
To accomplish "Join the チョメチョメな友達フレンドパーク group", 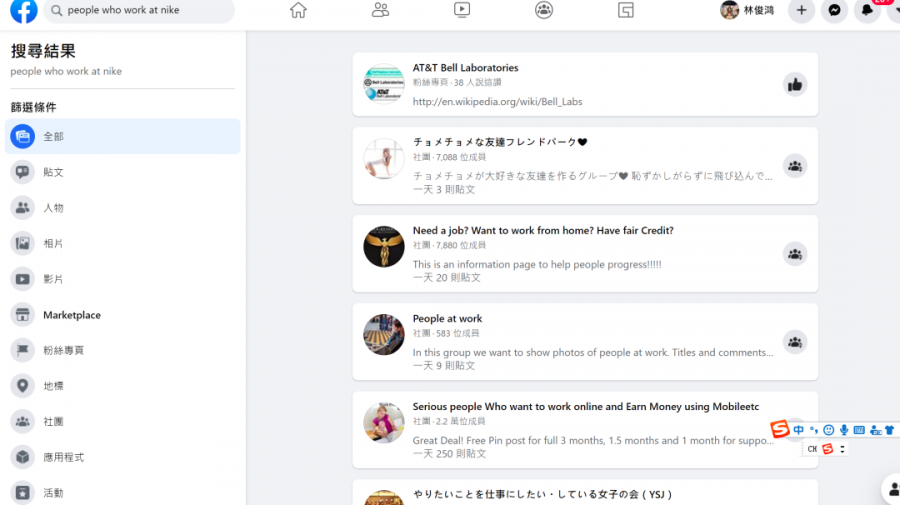I will click(795, 166).
